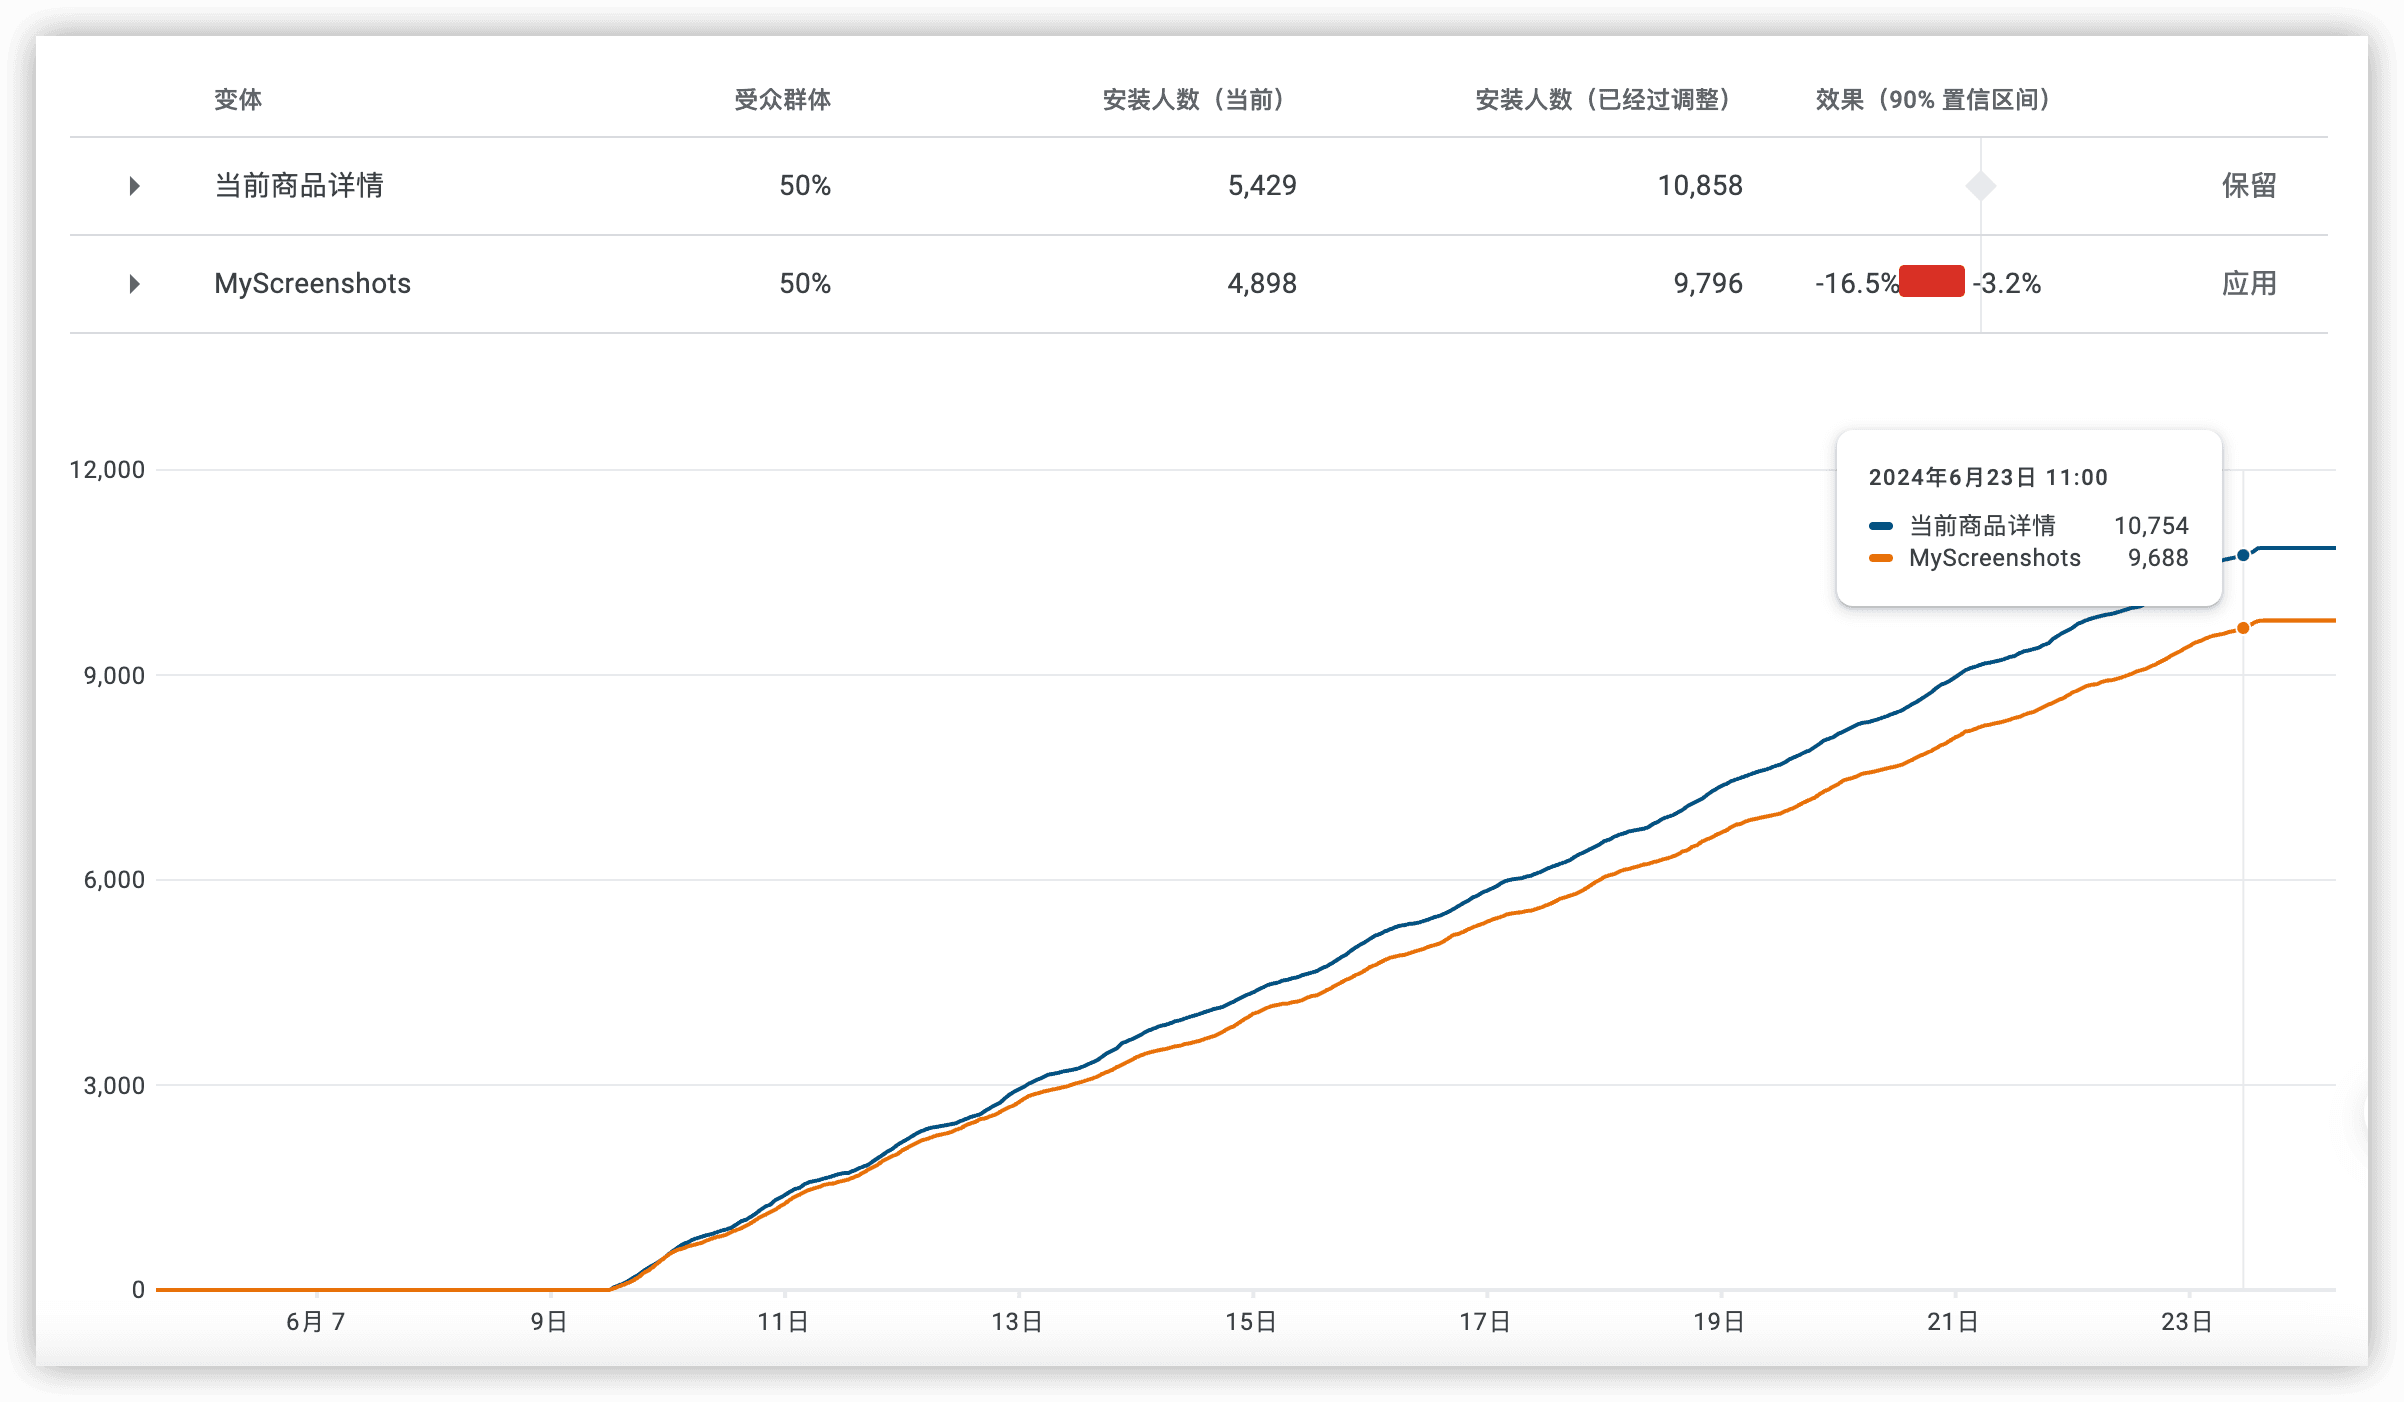Click the blue legend swatch in tooltip
Screen dimensions: 2404x1402
pos(1881,526)
